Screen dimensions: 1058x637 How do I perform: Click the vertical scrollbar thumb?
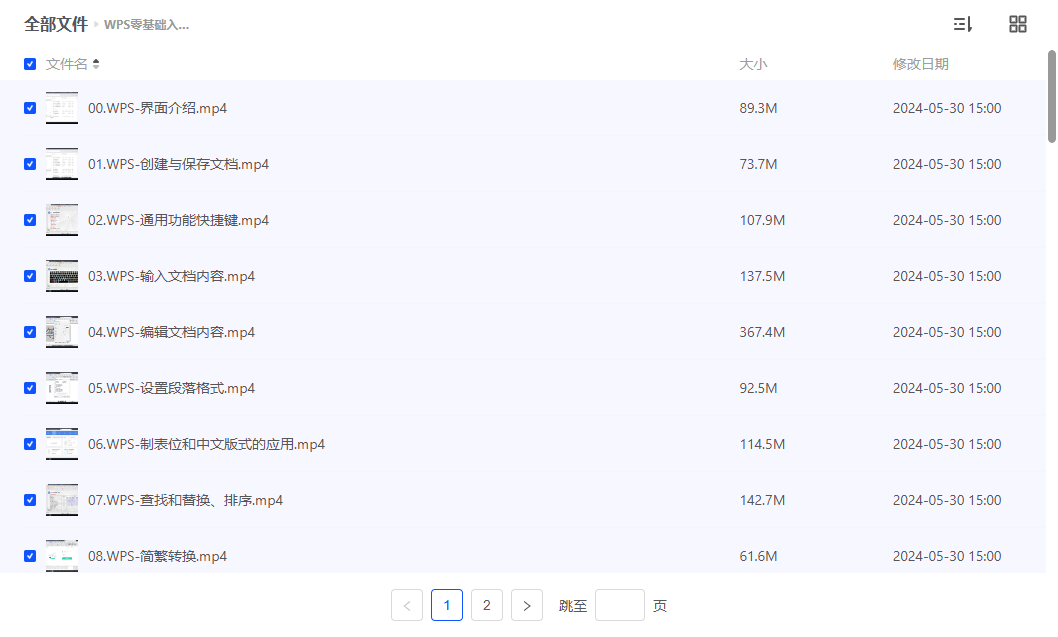click(x=1051, y=96)
